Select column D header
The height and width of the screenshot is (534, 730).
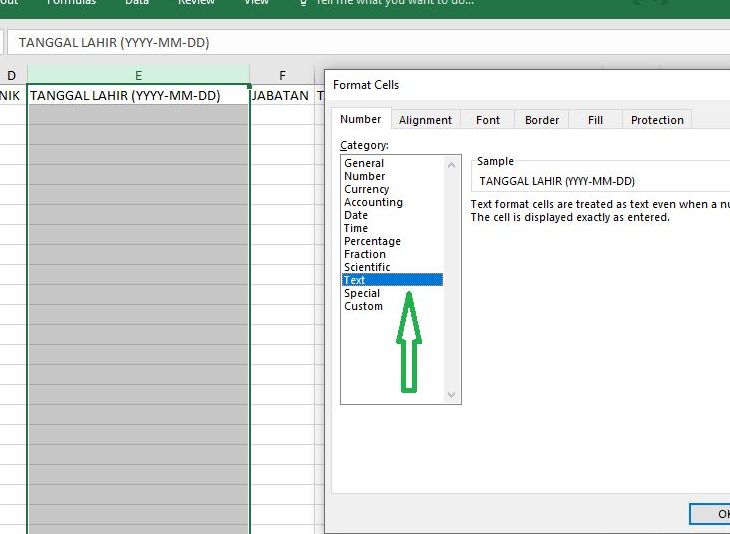pos(12,75)
